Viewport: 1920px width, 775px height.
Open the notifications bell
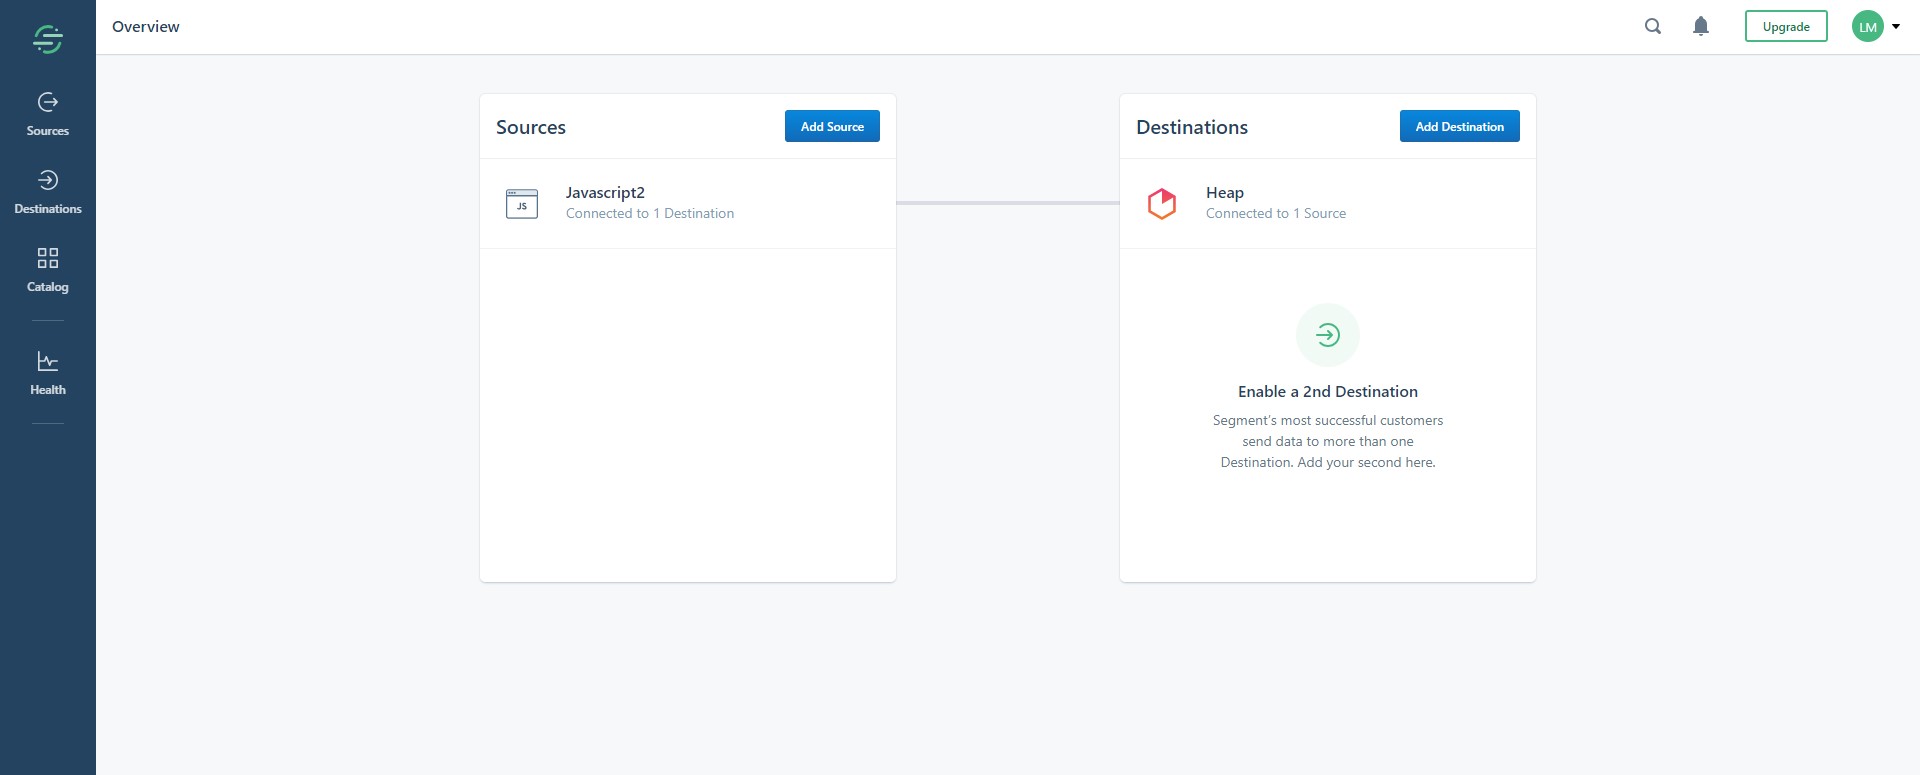coord(1700,27)
